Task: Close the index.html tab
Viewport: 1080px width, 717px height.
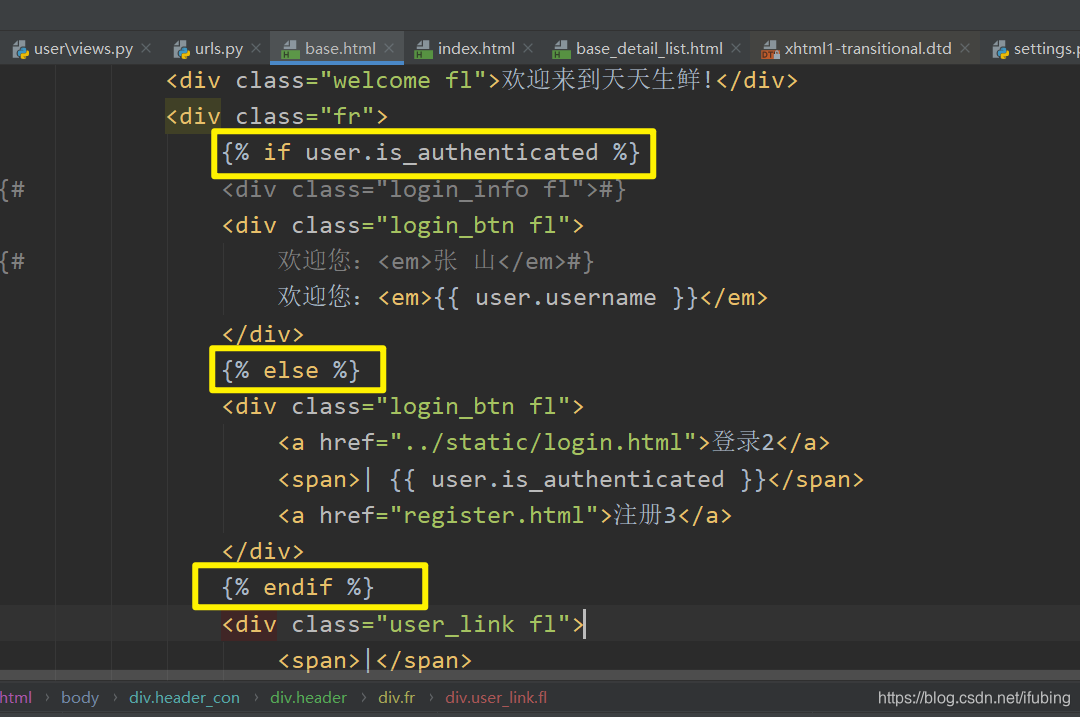Action: point(528,48)
